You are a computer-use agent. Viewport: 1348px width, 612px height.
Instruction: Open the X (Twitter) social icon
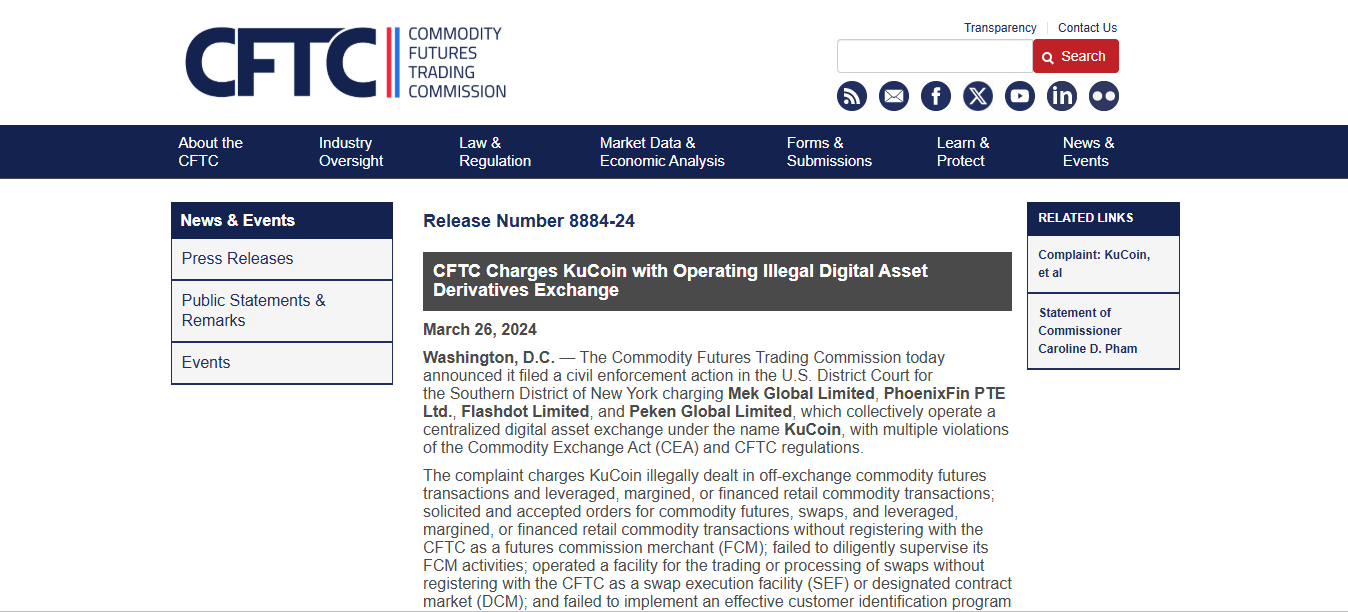point(978,96)
